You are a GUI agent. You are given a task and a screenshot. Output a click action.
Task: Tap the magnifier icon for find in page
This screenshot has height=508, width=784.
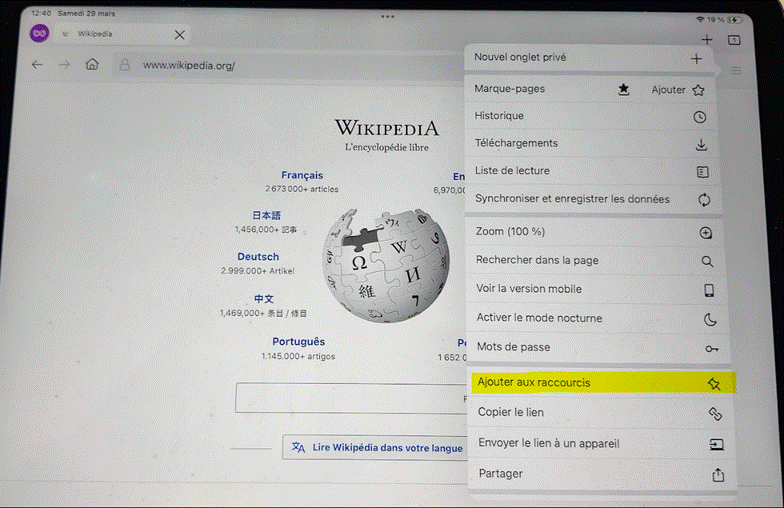click(707, 262)
